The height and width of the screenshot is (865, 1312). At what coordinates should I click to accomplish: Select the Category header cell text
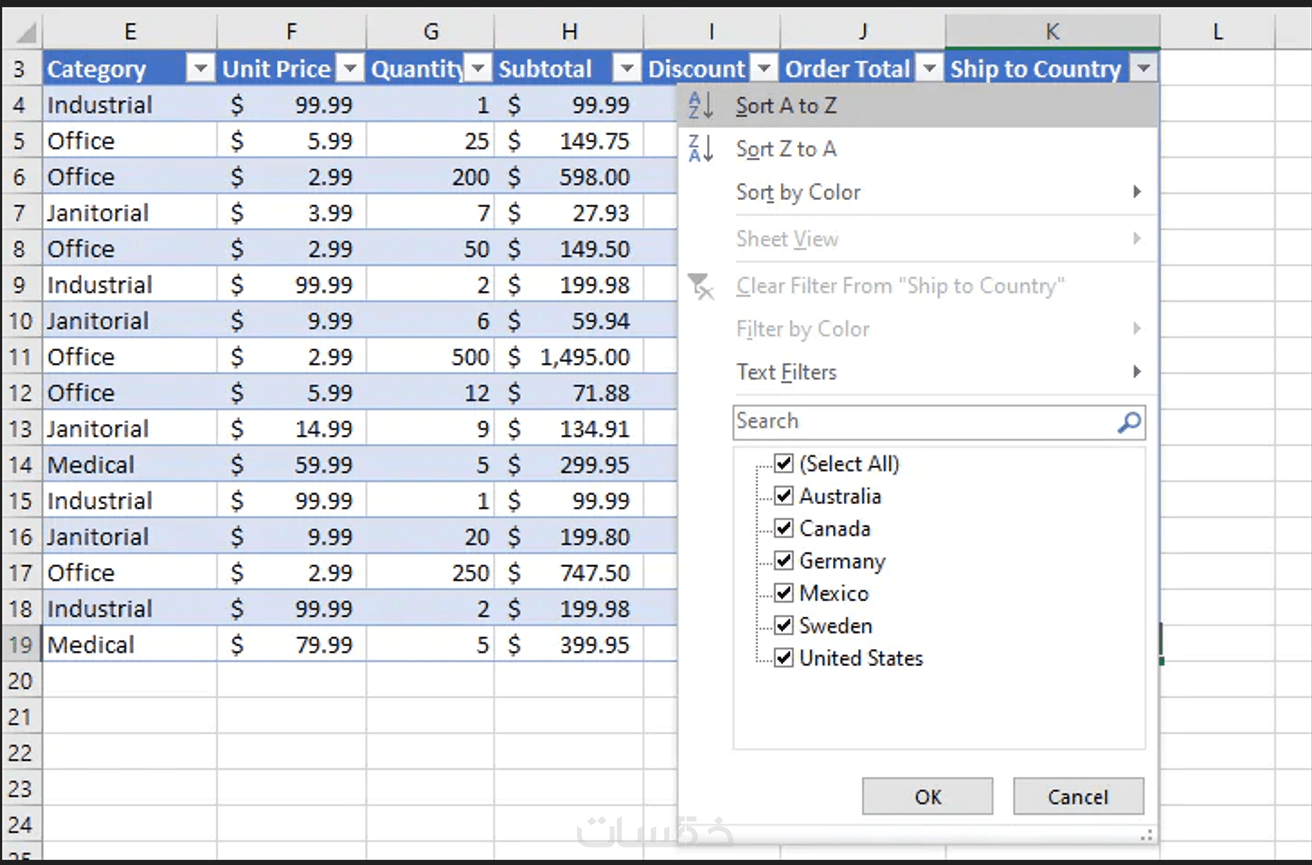coord(97,69)
